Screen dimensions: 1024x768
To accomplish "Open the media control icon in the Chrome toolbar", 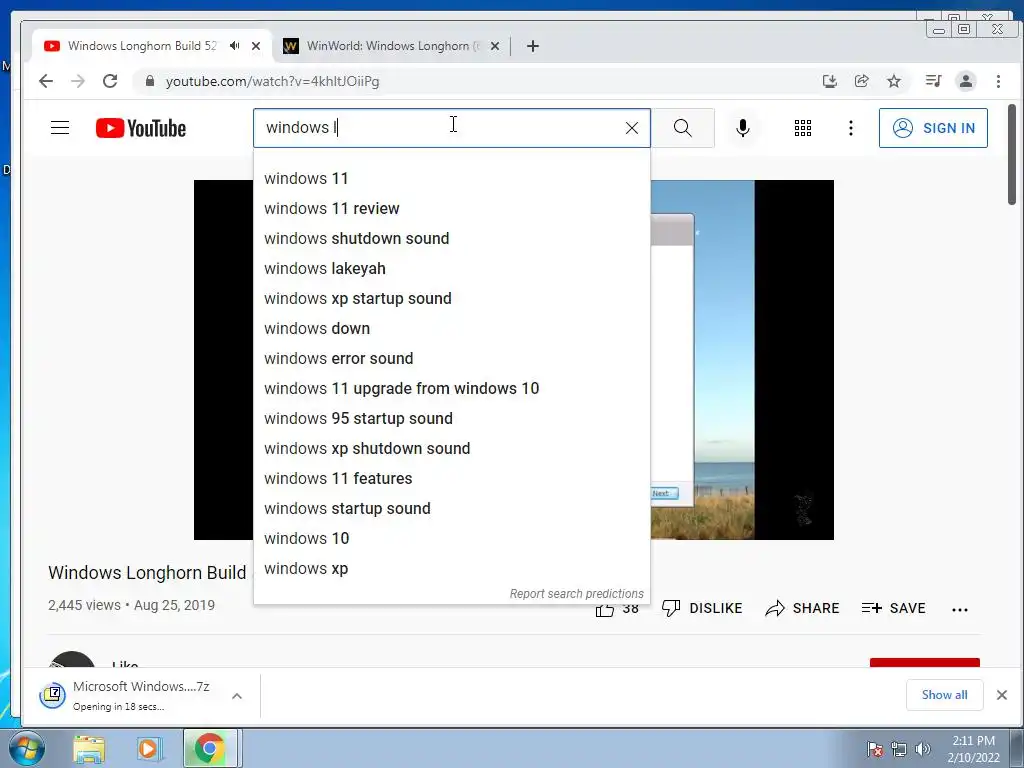I will pyautogui.click(x=933, y=81).
